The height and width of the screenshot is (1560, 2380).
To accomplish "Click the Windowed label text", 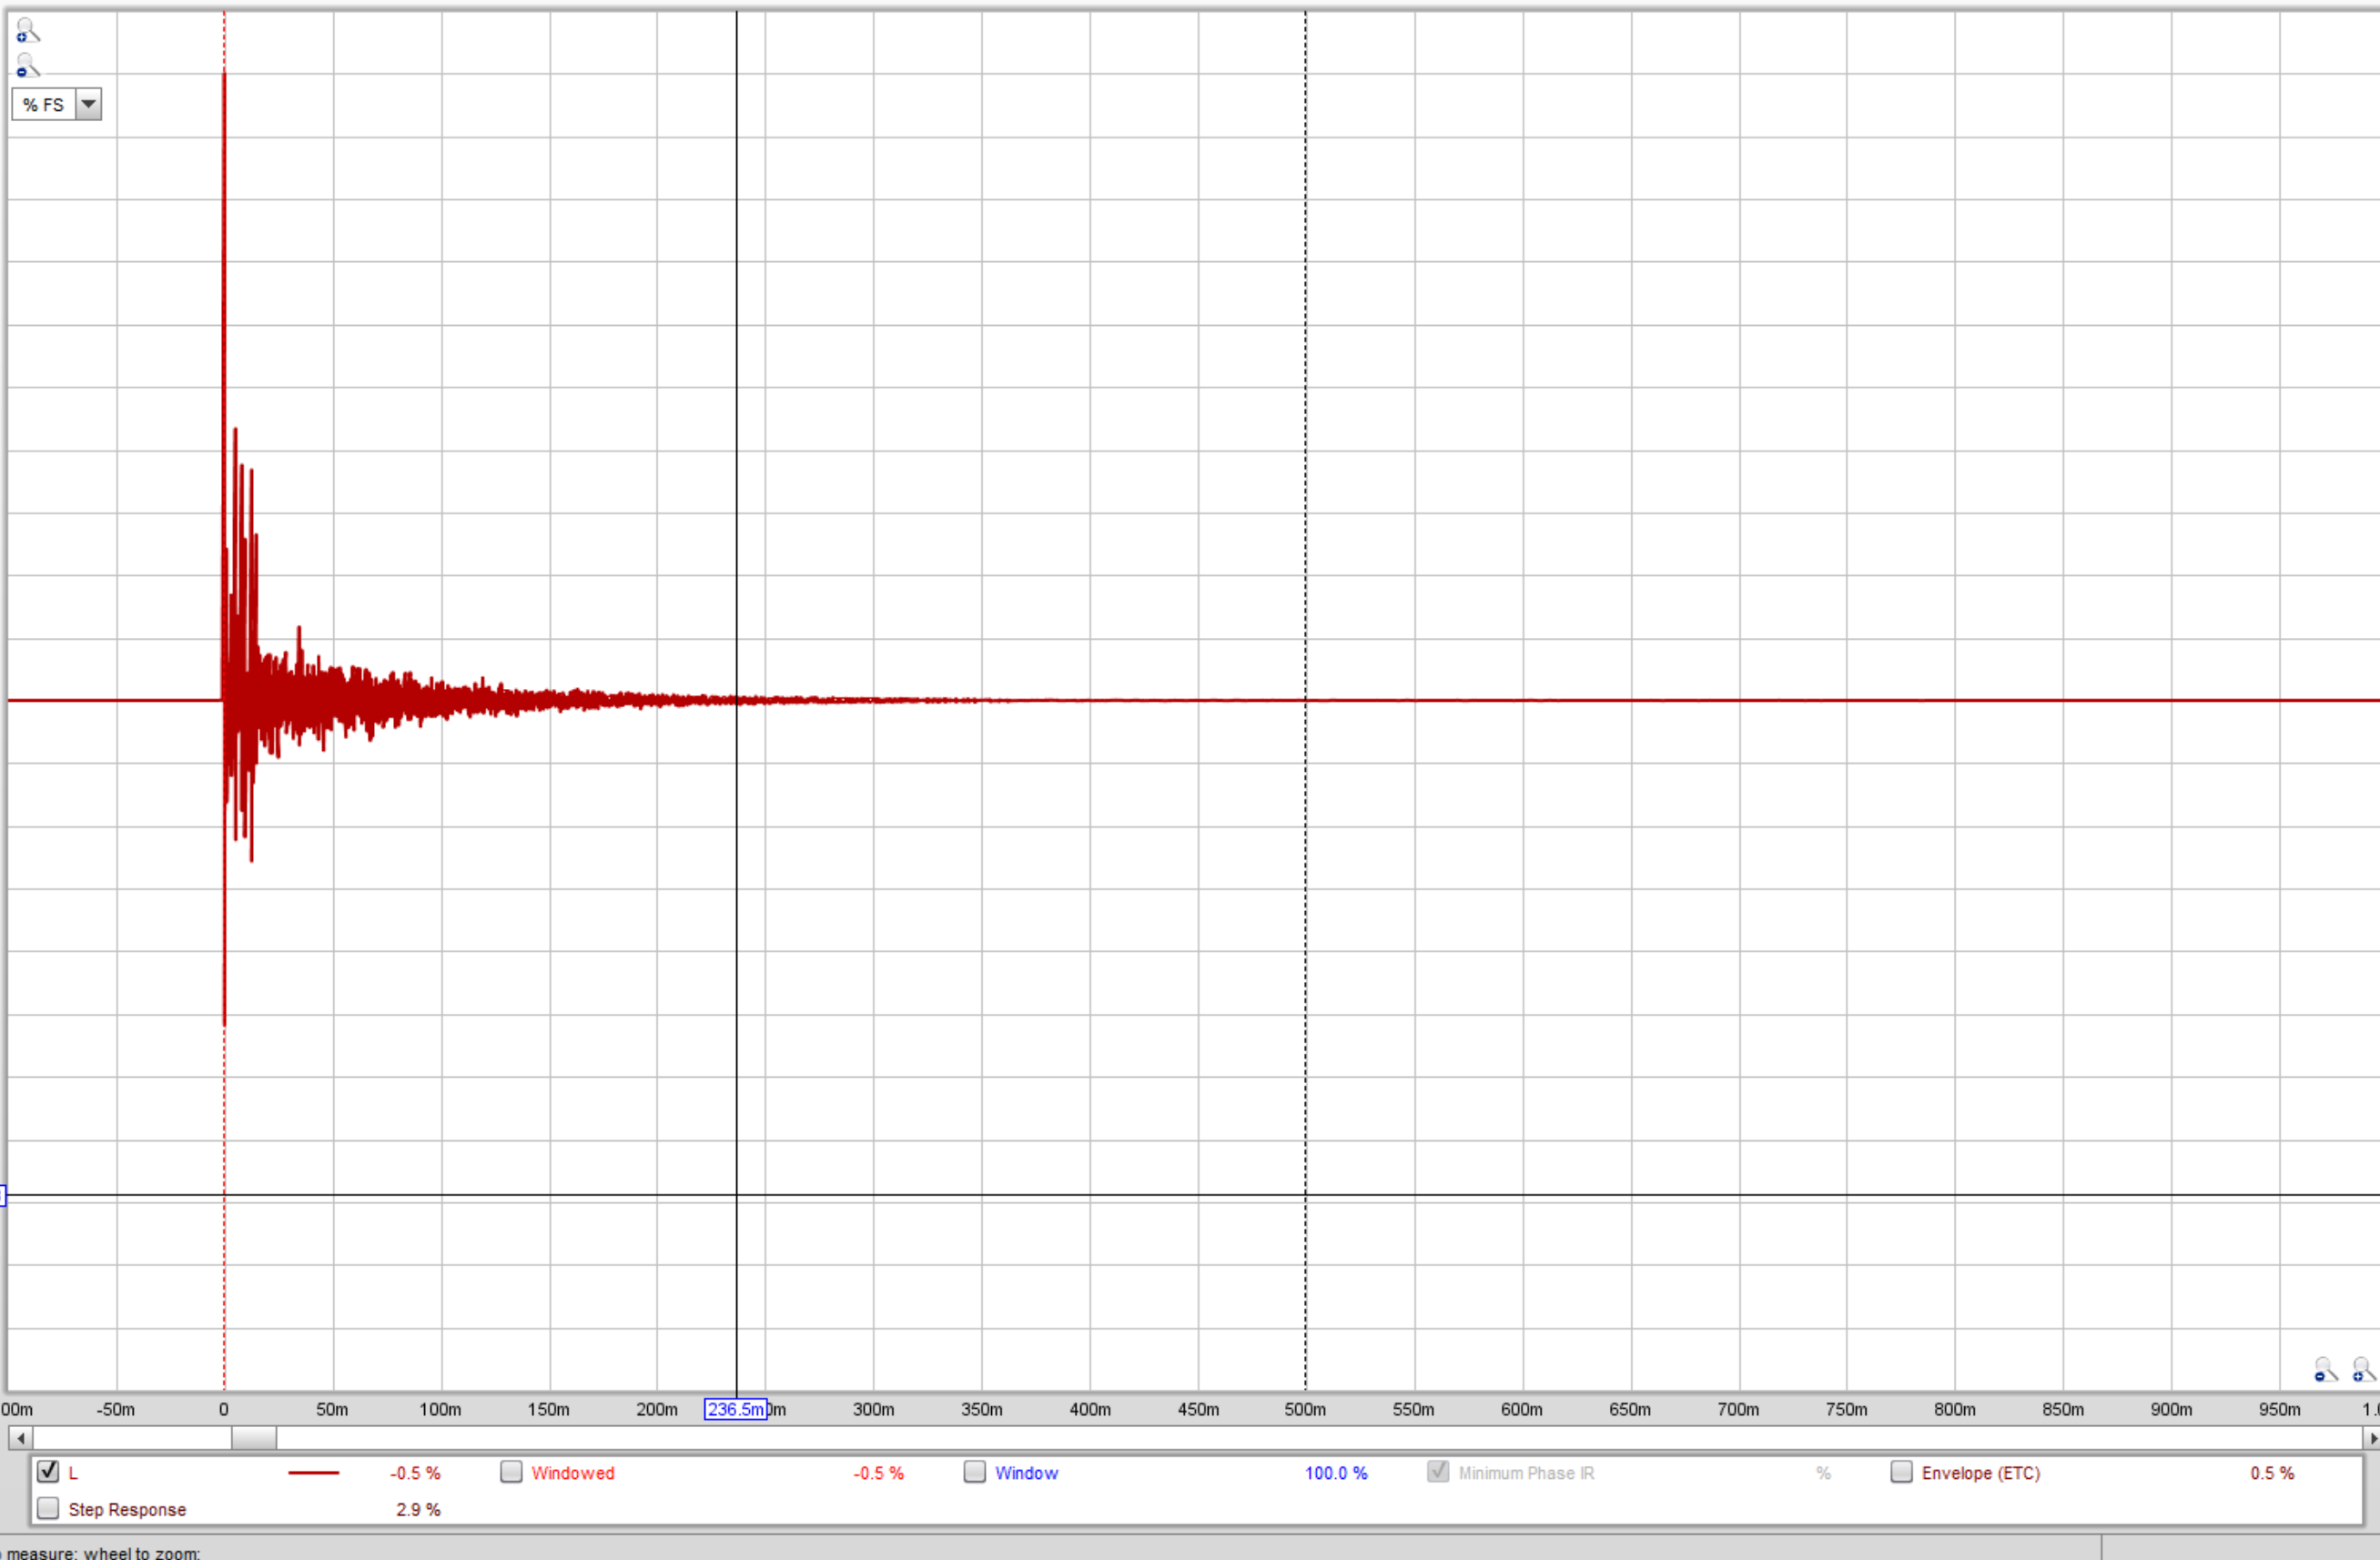I will [x=573, y=1473].
